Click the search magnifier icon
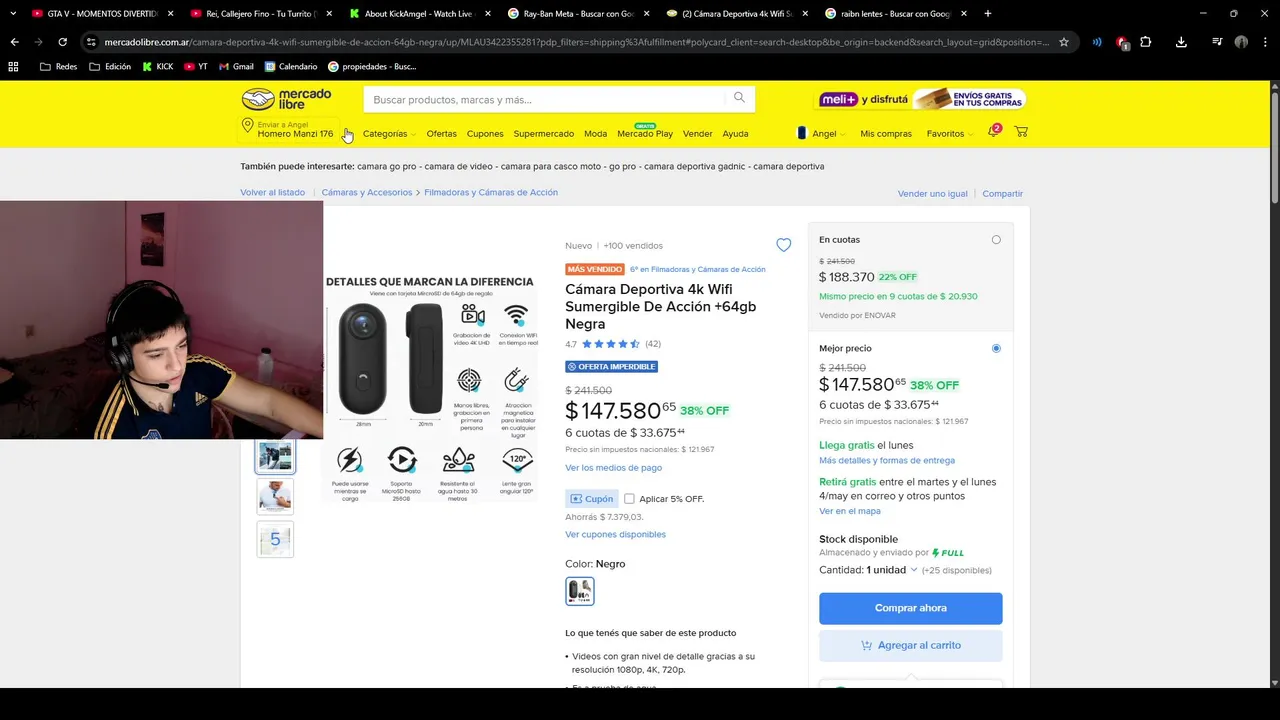 click(x=739, y=98)
